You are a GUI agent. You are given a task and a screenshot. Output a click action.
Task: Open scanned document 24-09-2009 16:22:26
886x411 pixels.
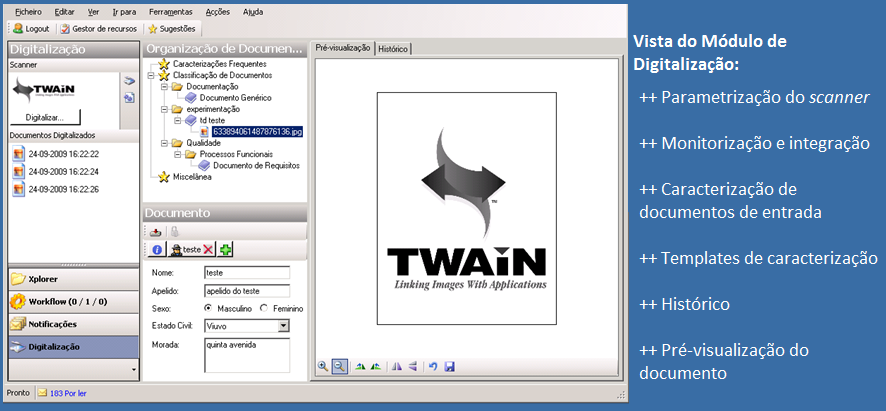click(x=55, y=189)
